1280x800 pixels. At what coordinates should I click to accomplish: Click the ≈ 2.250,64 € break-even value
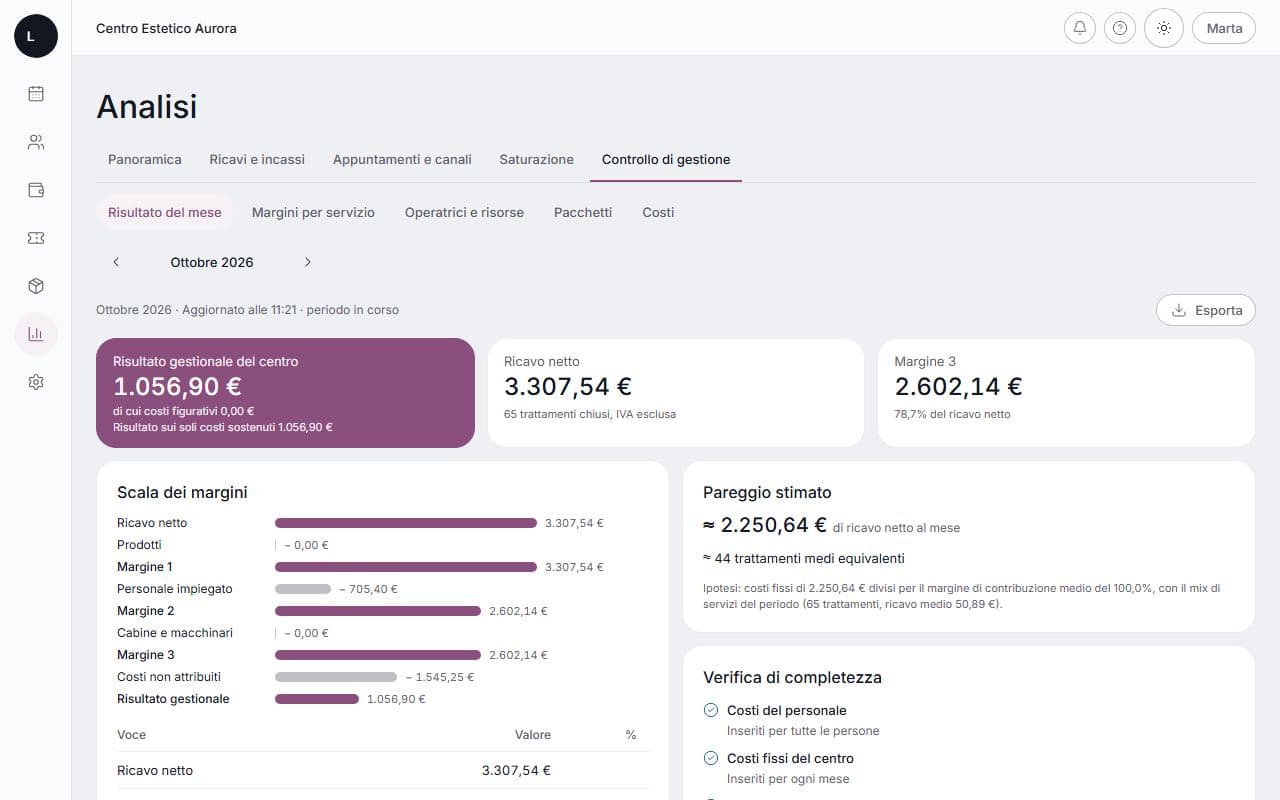click(x=765, y=525)
